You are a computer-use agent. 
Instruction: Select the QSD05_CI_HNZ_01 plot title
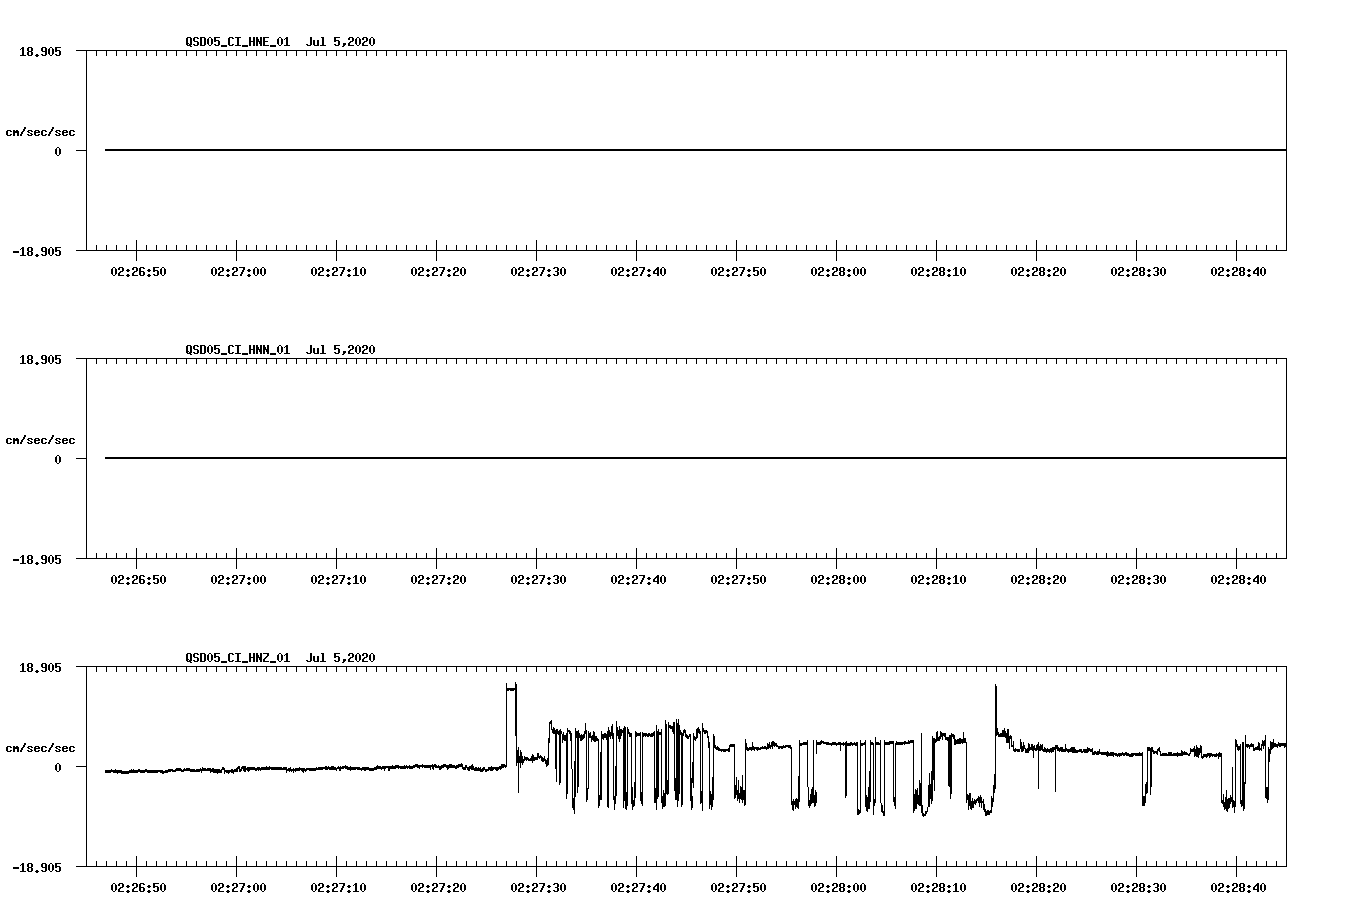[x=238, y=658]
